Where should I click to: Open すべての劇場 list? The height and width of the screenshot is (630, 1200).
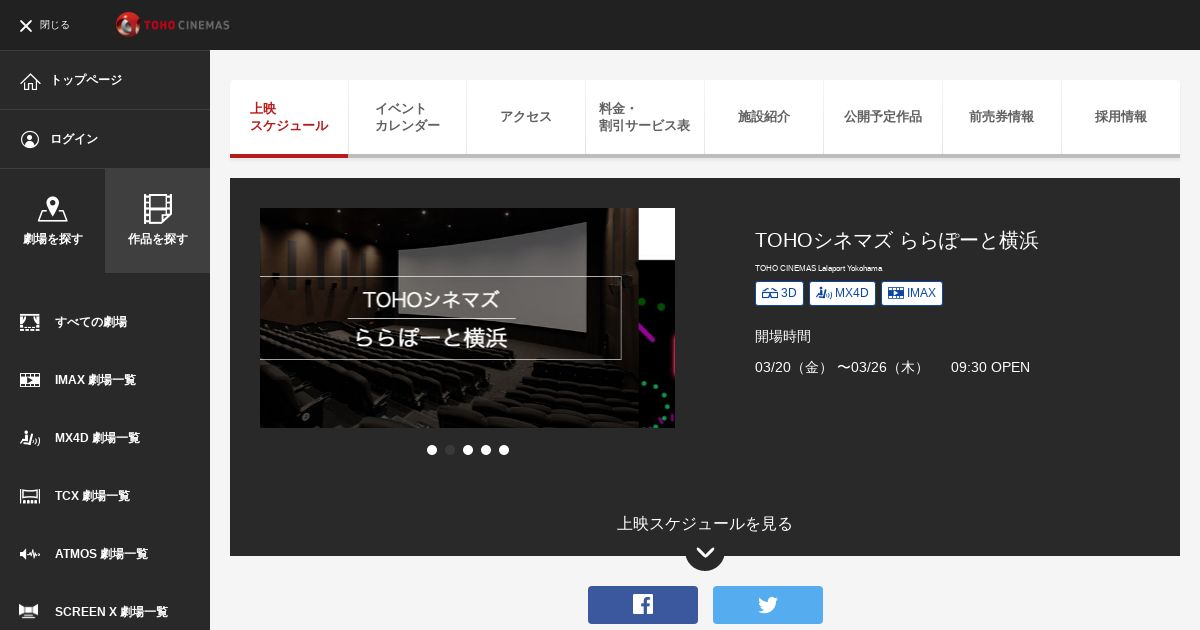coord(91,322)
